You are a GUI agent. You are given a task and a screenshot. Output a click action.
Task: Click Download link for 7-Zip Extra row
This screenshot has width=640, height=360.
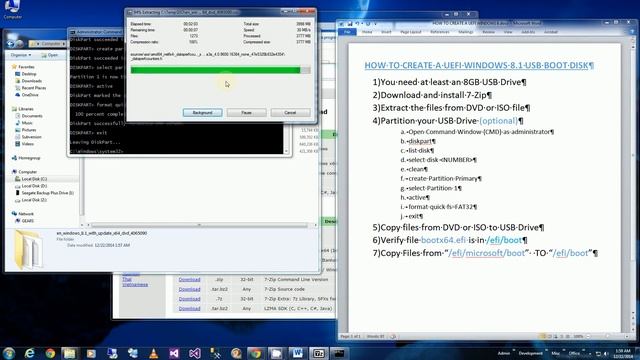point(189,299)
